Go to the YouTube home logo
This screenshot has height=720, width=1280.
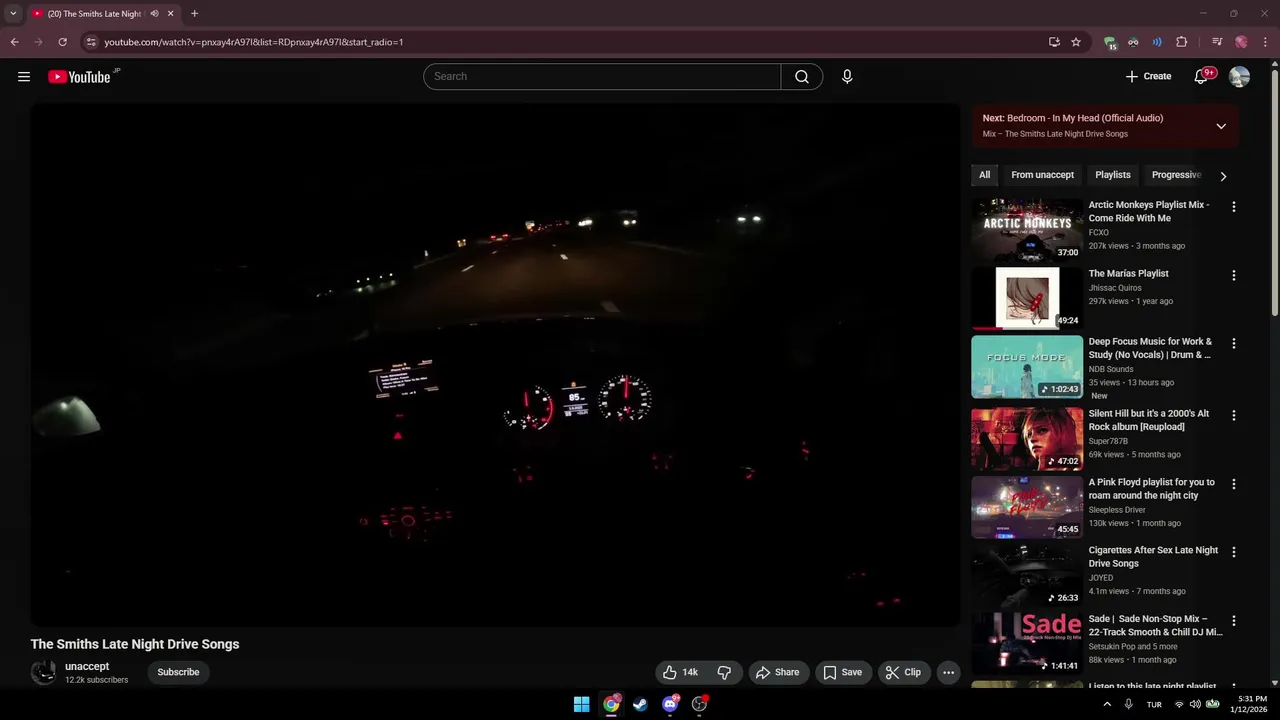point(79,77)
